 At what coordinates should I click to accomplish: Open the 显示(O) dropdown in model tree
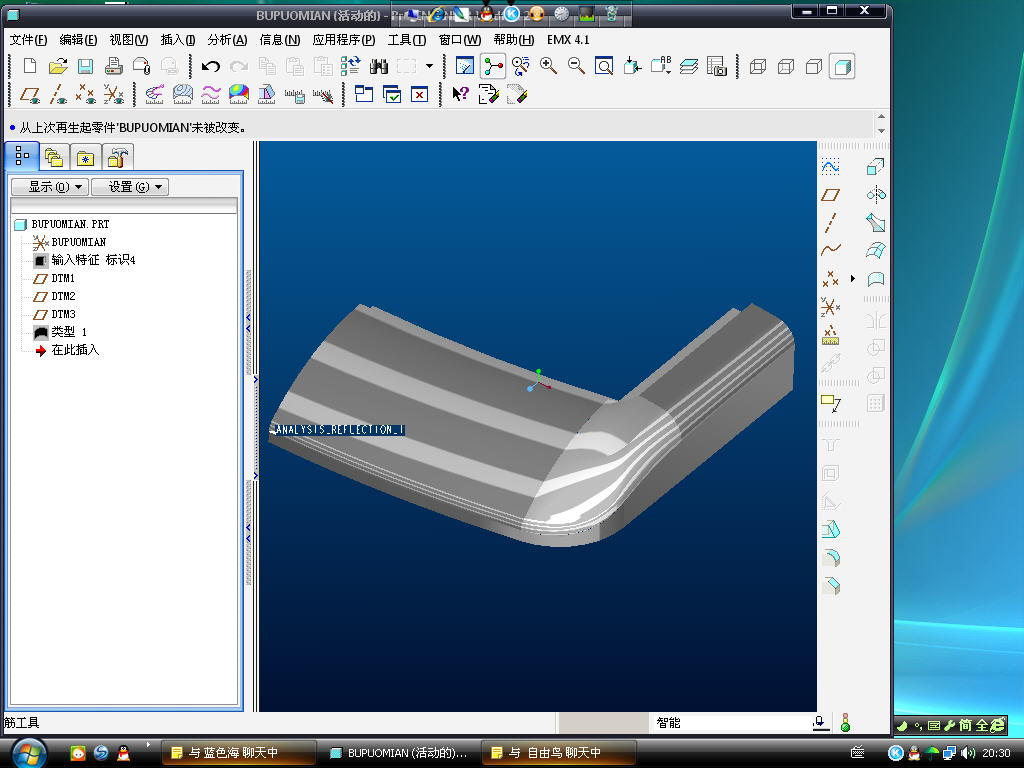[50, 187]
